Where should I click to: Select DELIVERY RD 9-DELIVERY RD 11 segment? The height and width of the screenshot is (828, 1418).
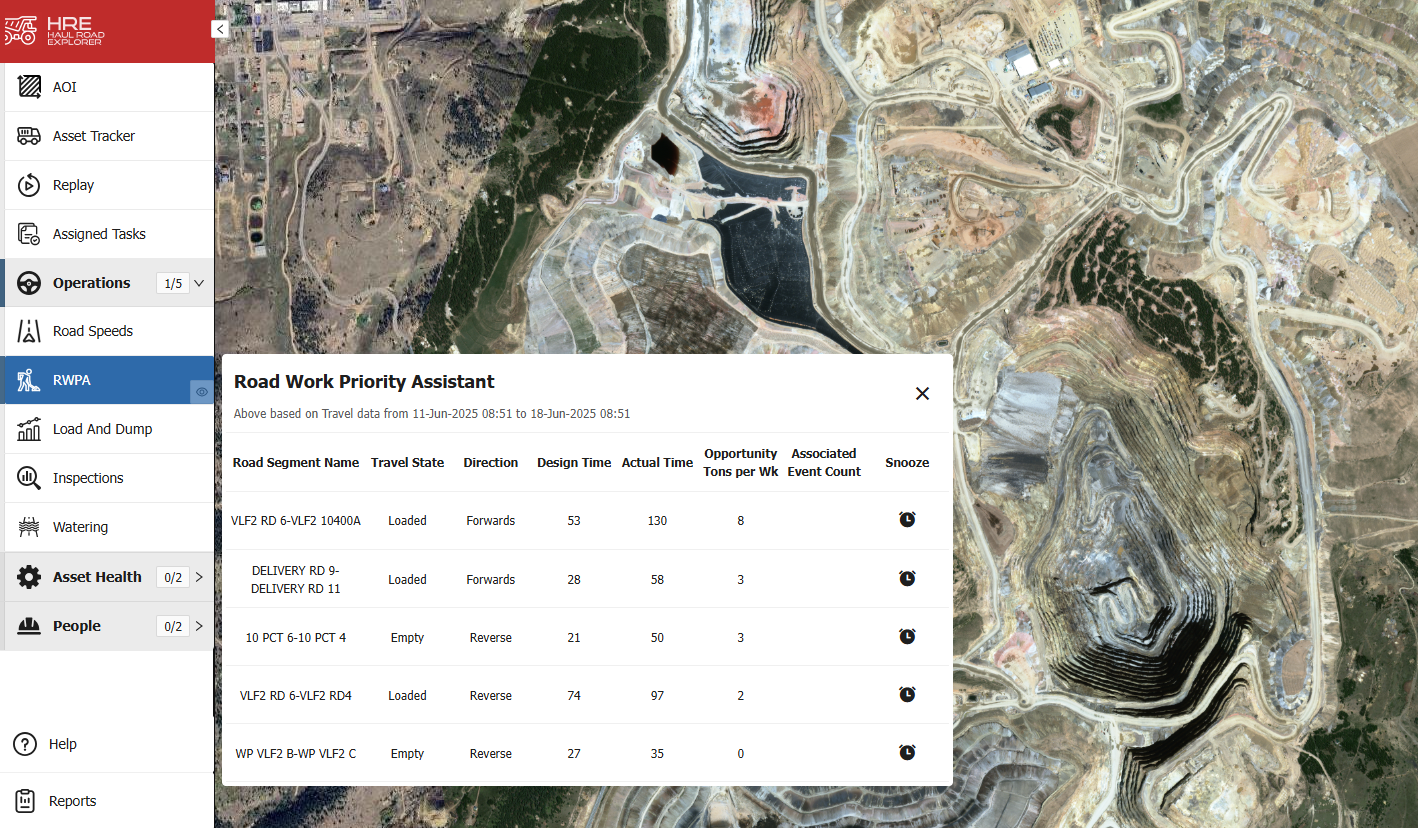coord(296,580)
